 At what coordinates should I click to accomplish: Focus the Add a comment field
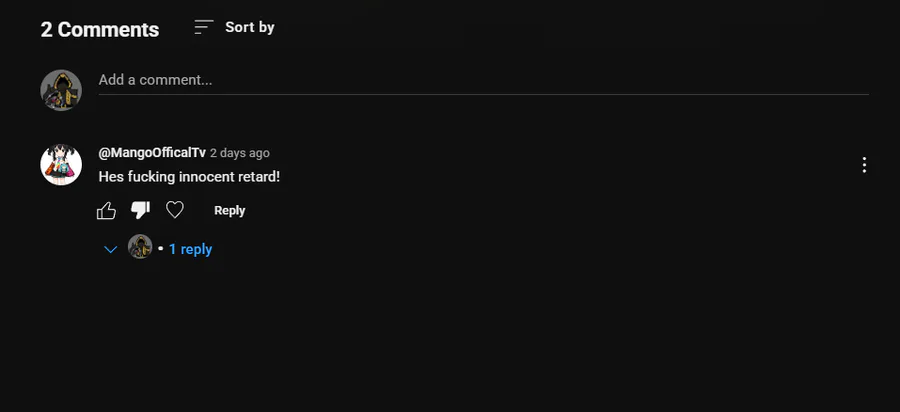click(483, 80)
